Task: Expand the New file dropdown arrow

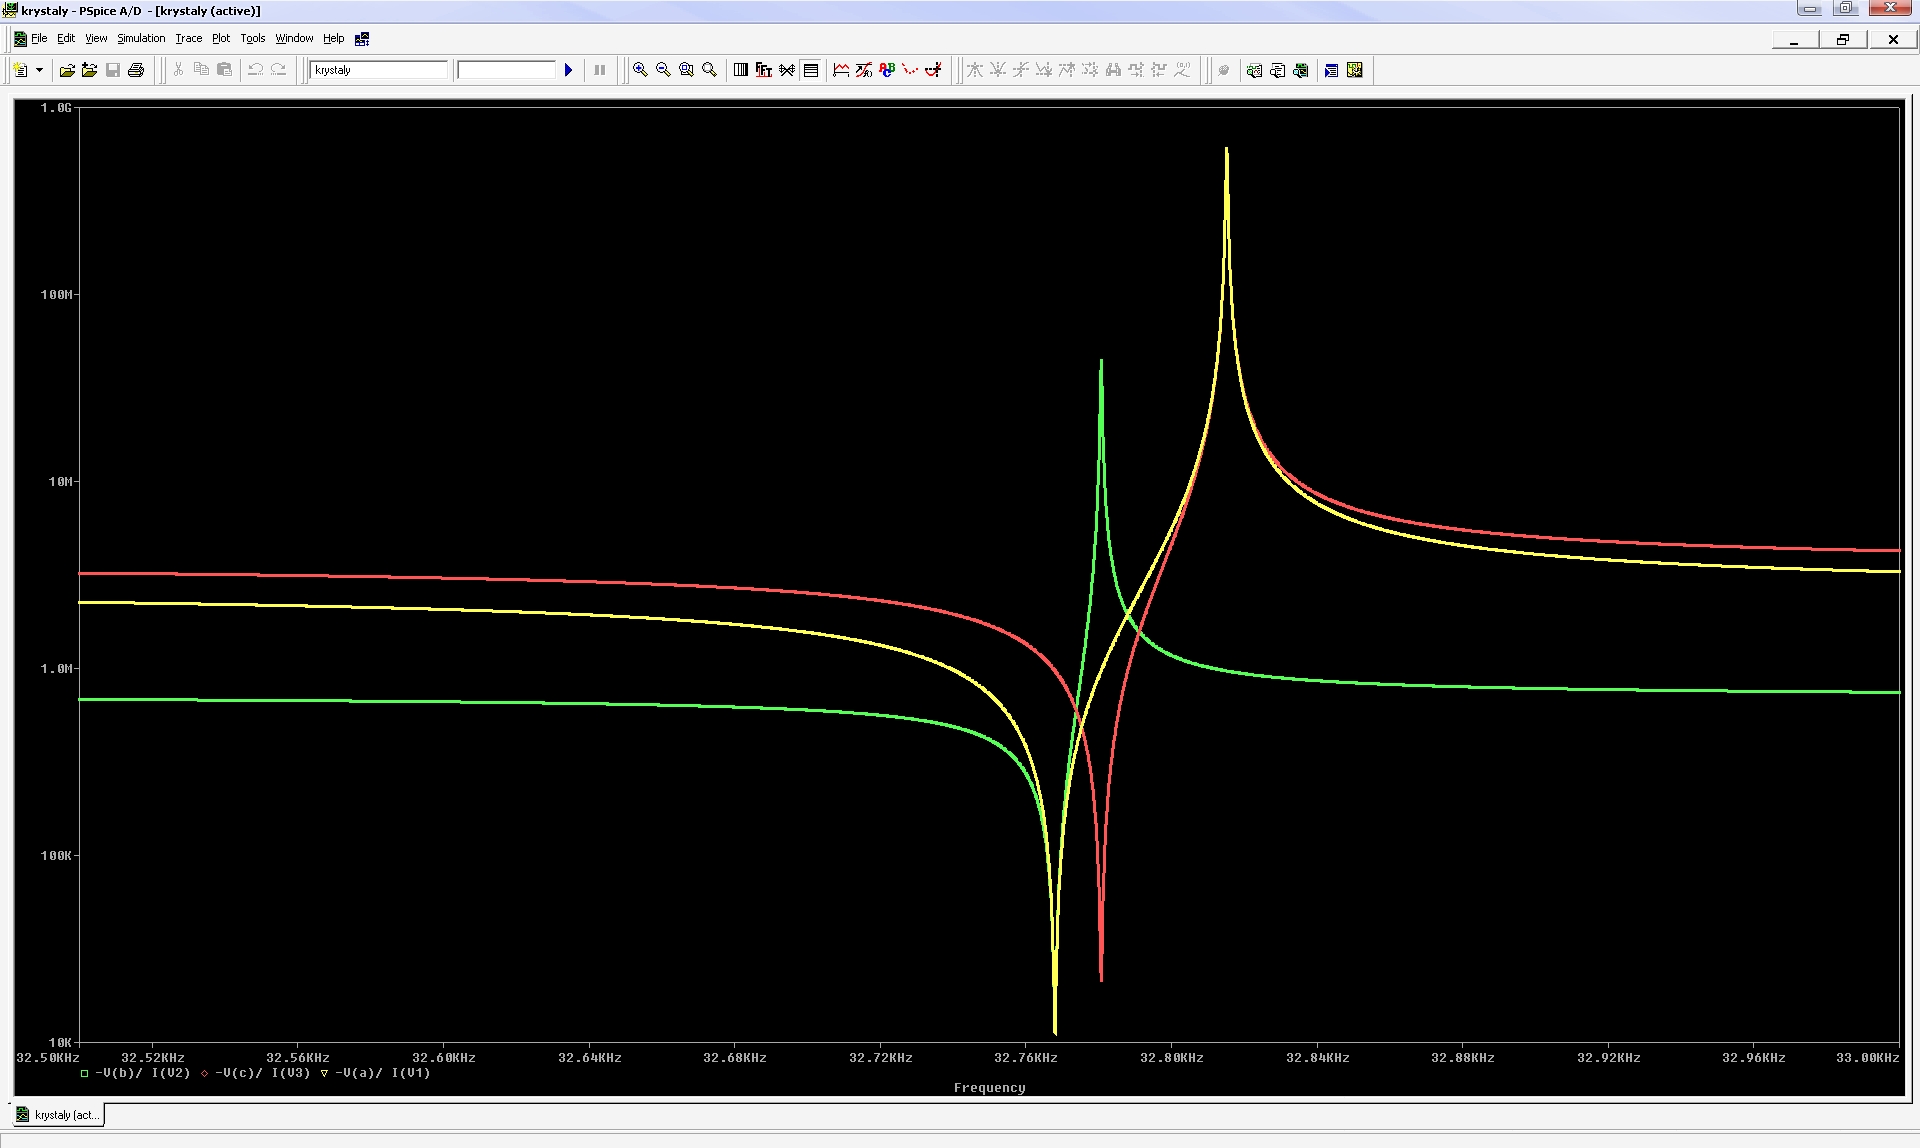Action: (x=39, y=70)
